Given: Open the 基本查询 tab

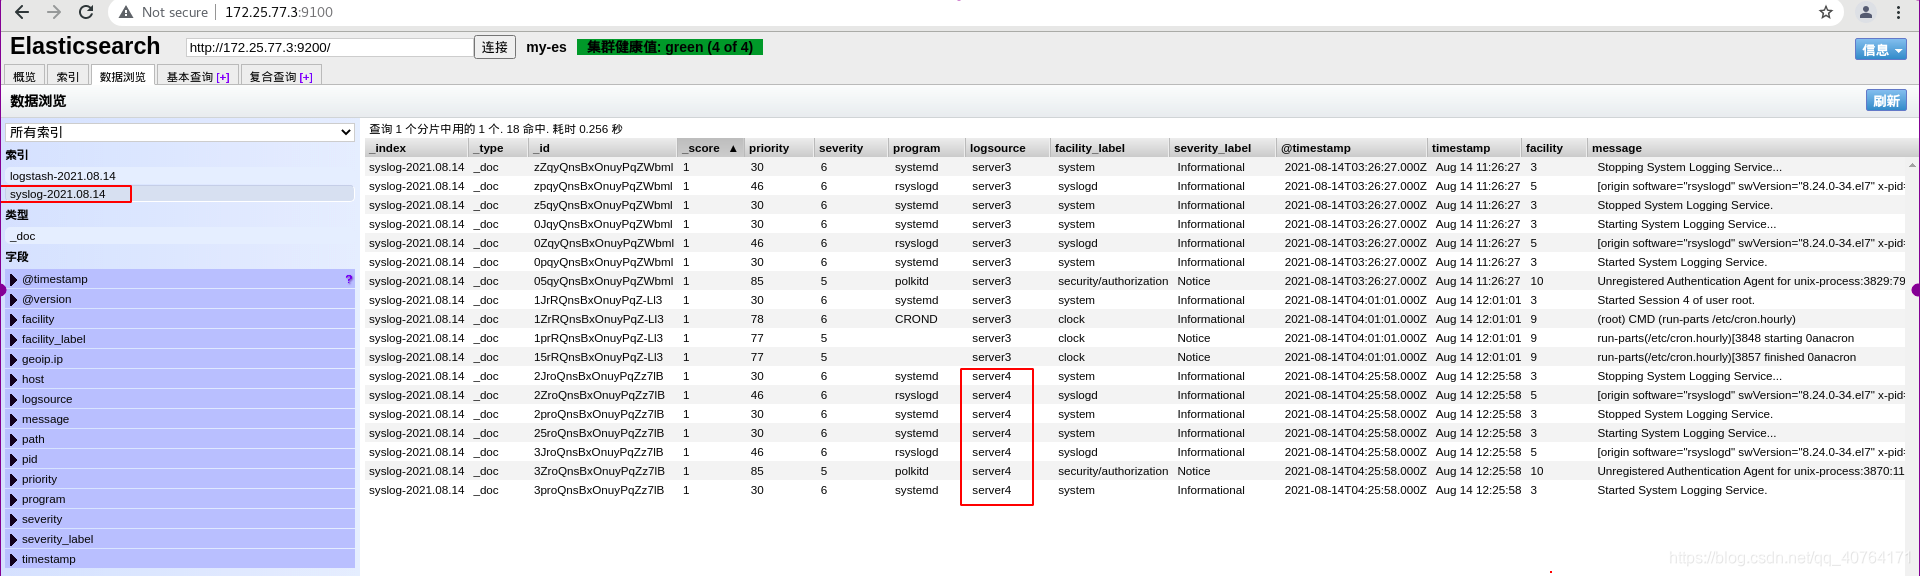Looking at the screenshot, I should (198, 76).
